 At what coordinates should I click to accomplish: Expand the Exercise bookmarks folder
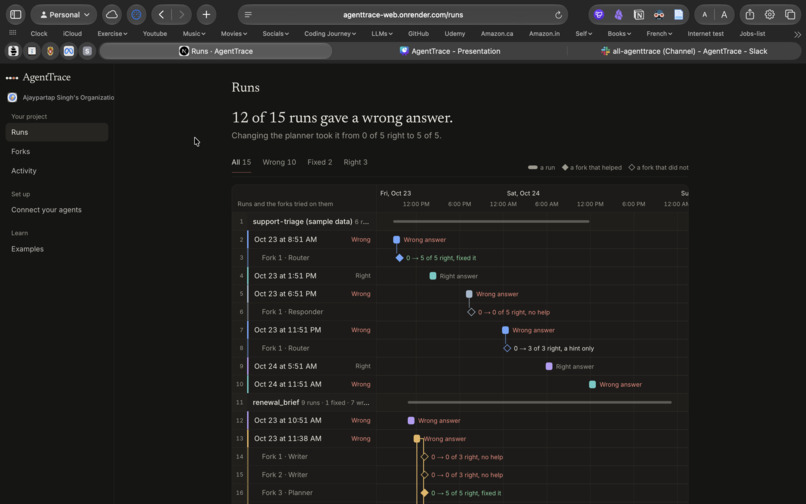pyautogui.click(x=112, y=33)
